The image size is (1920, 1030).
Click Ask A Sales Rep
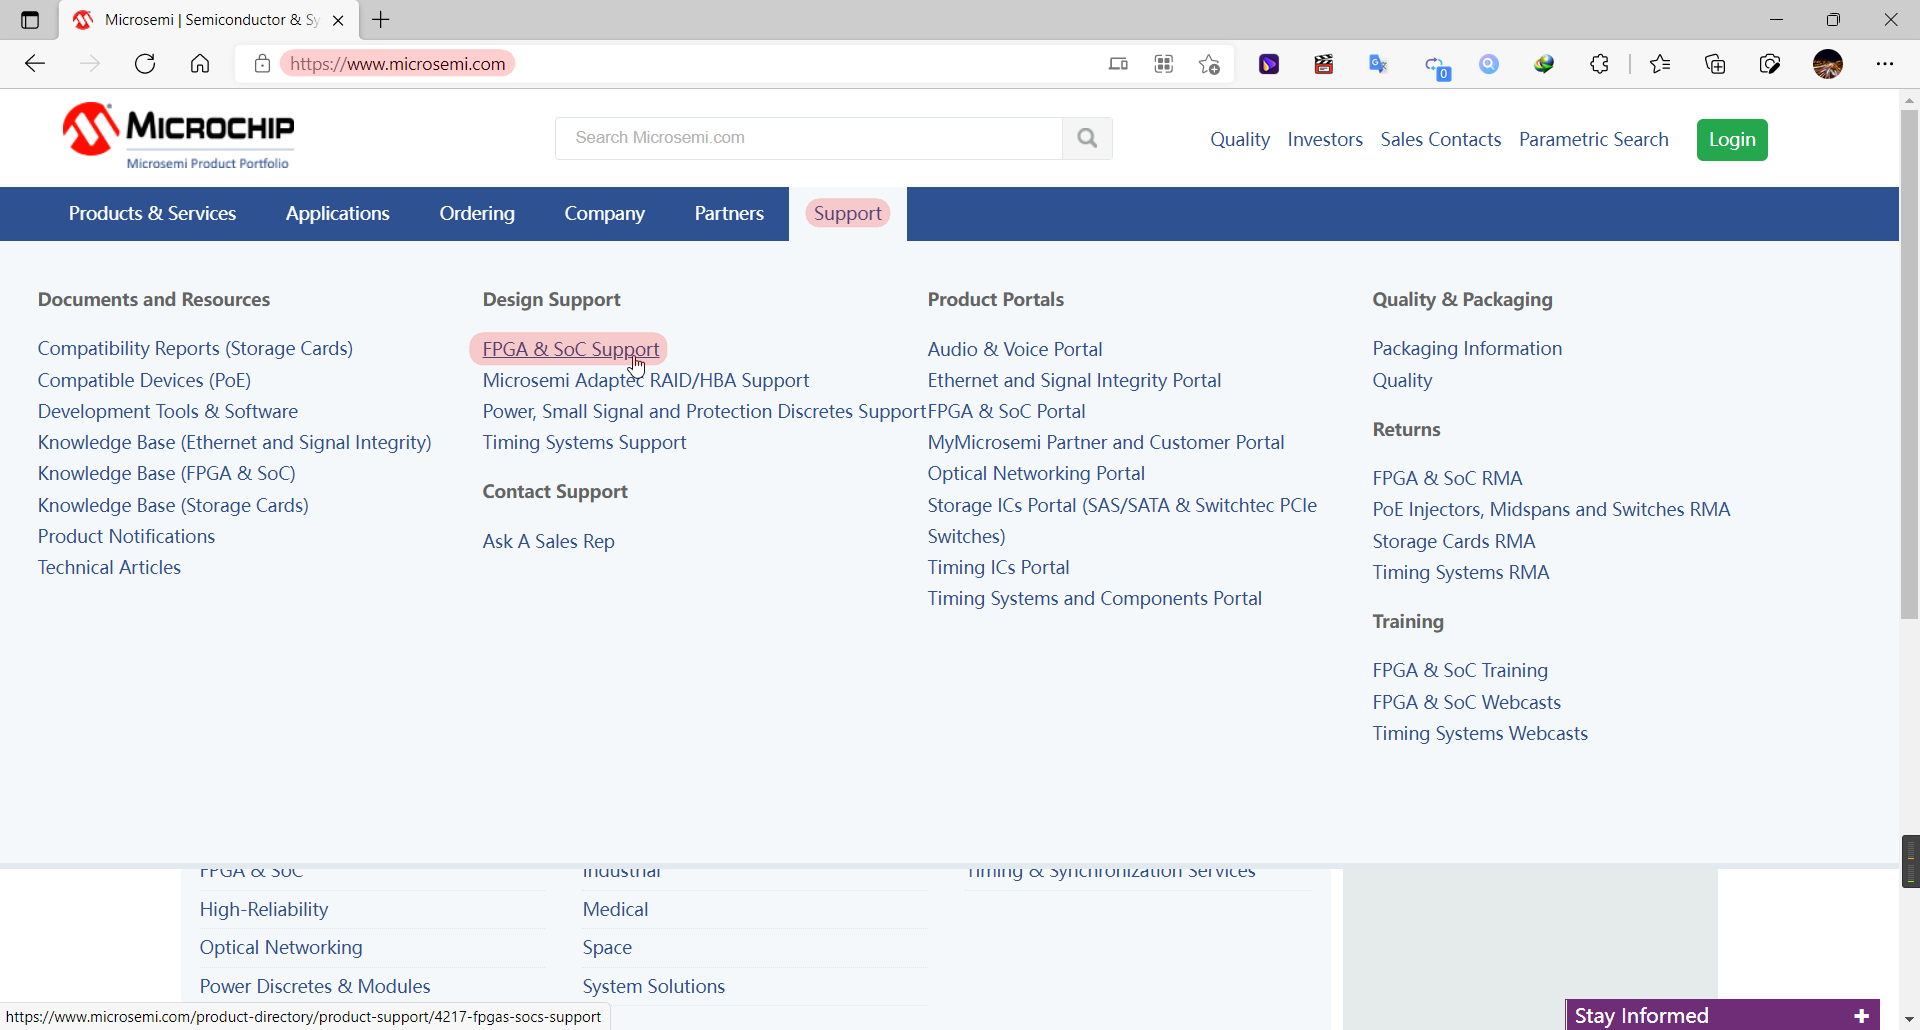tap(548, 541)
